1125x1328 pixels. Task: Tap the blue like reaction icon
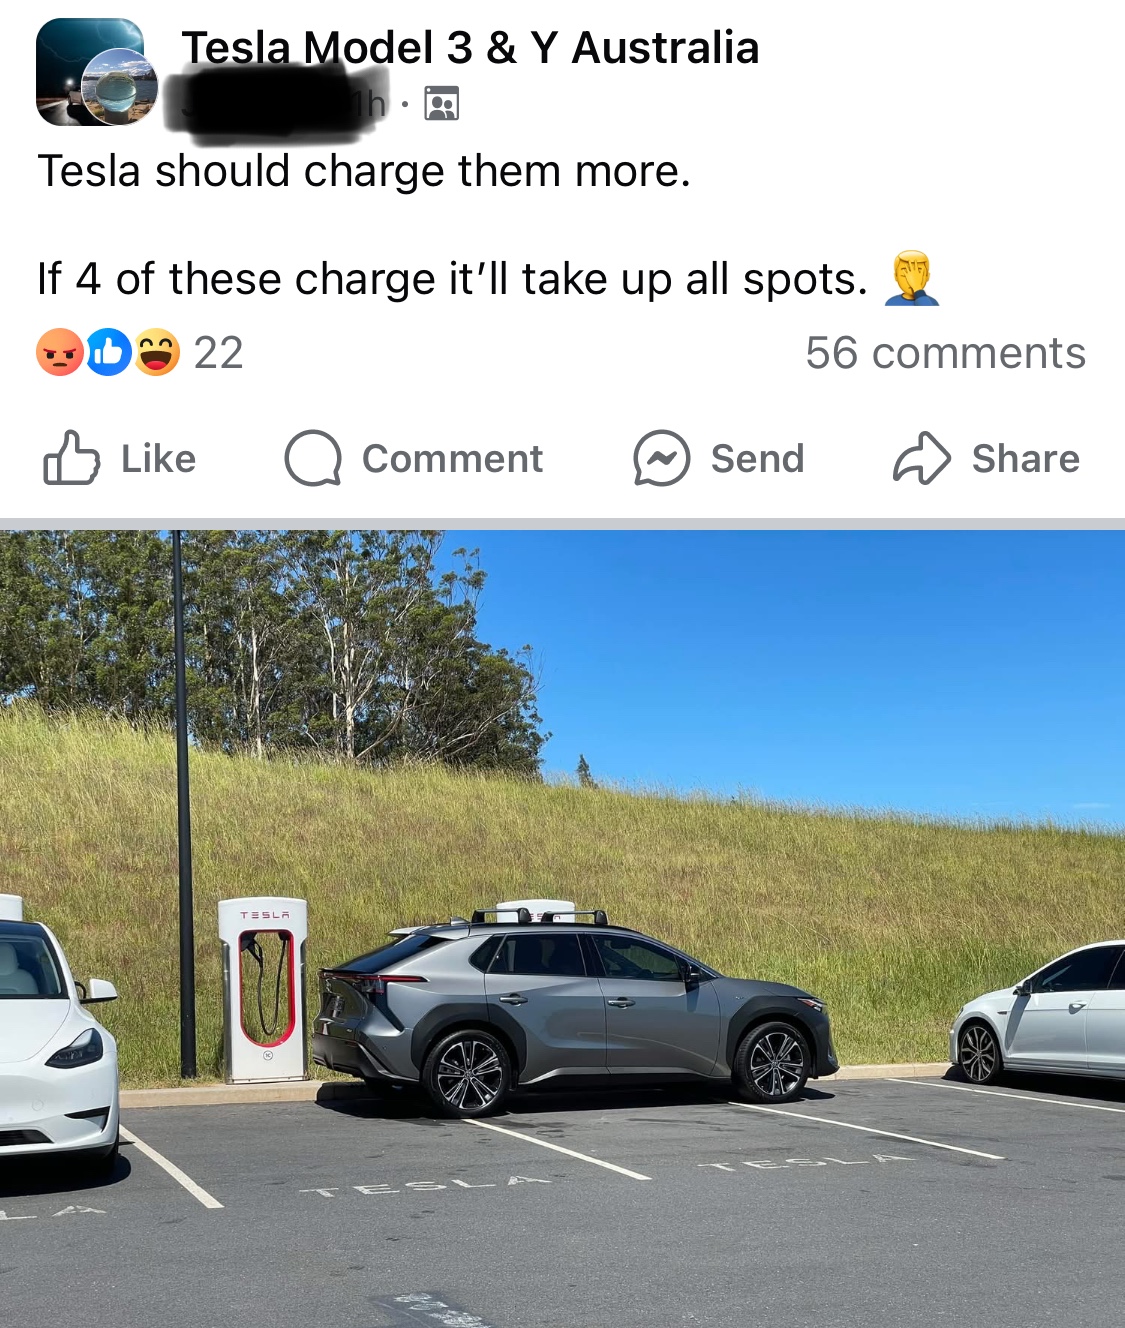coord(109,352)
